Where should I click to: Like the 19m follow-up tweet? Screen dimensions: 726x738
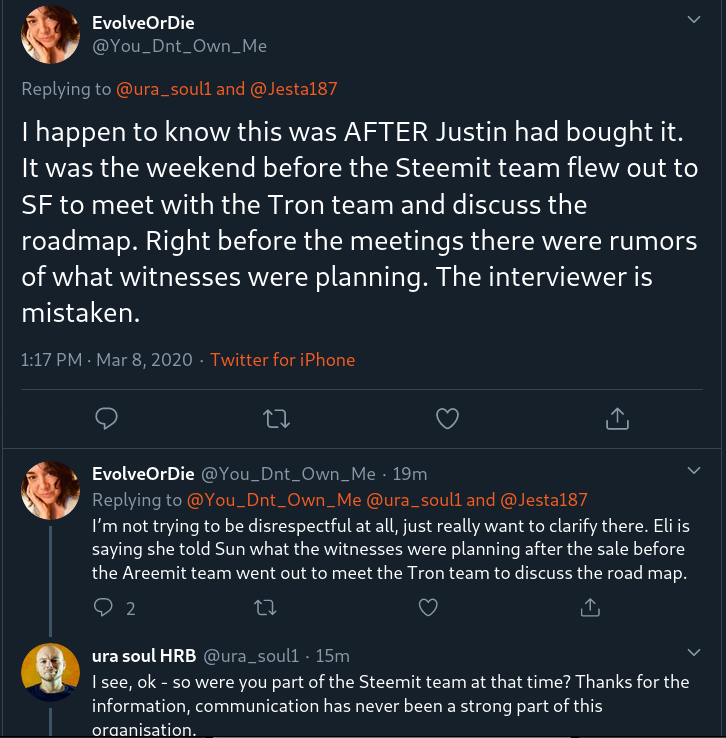[x=428, y=607]
